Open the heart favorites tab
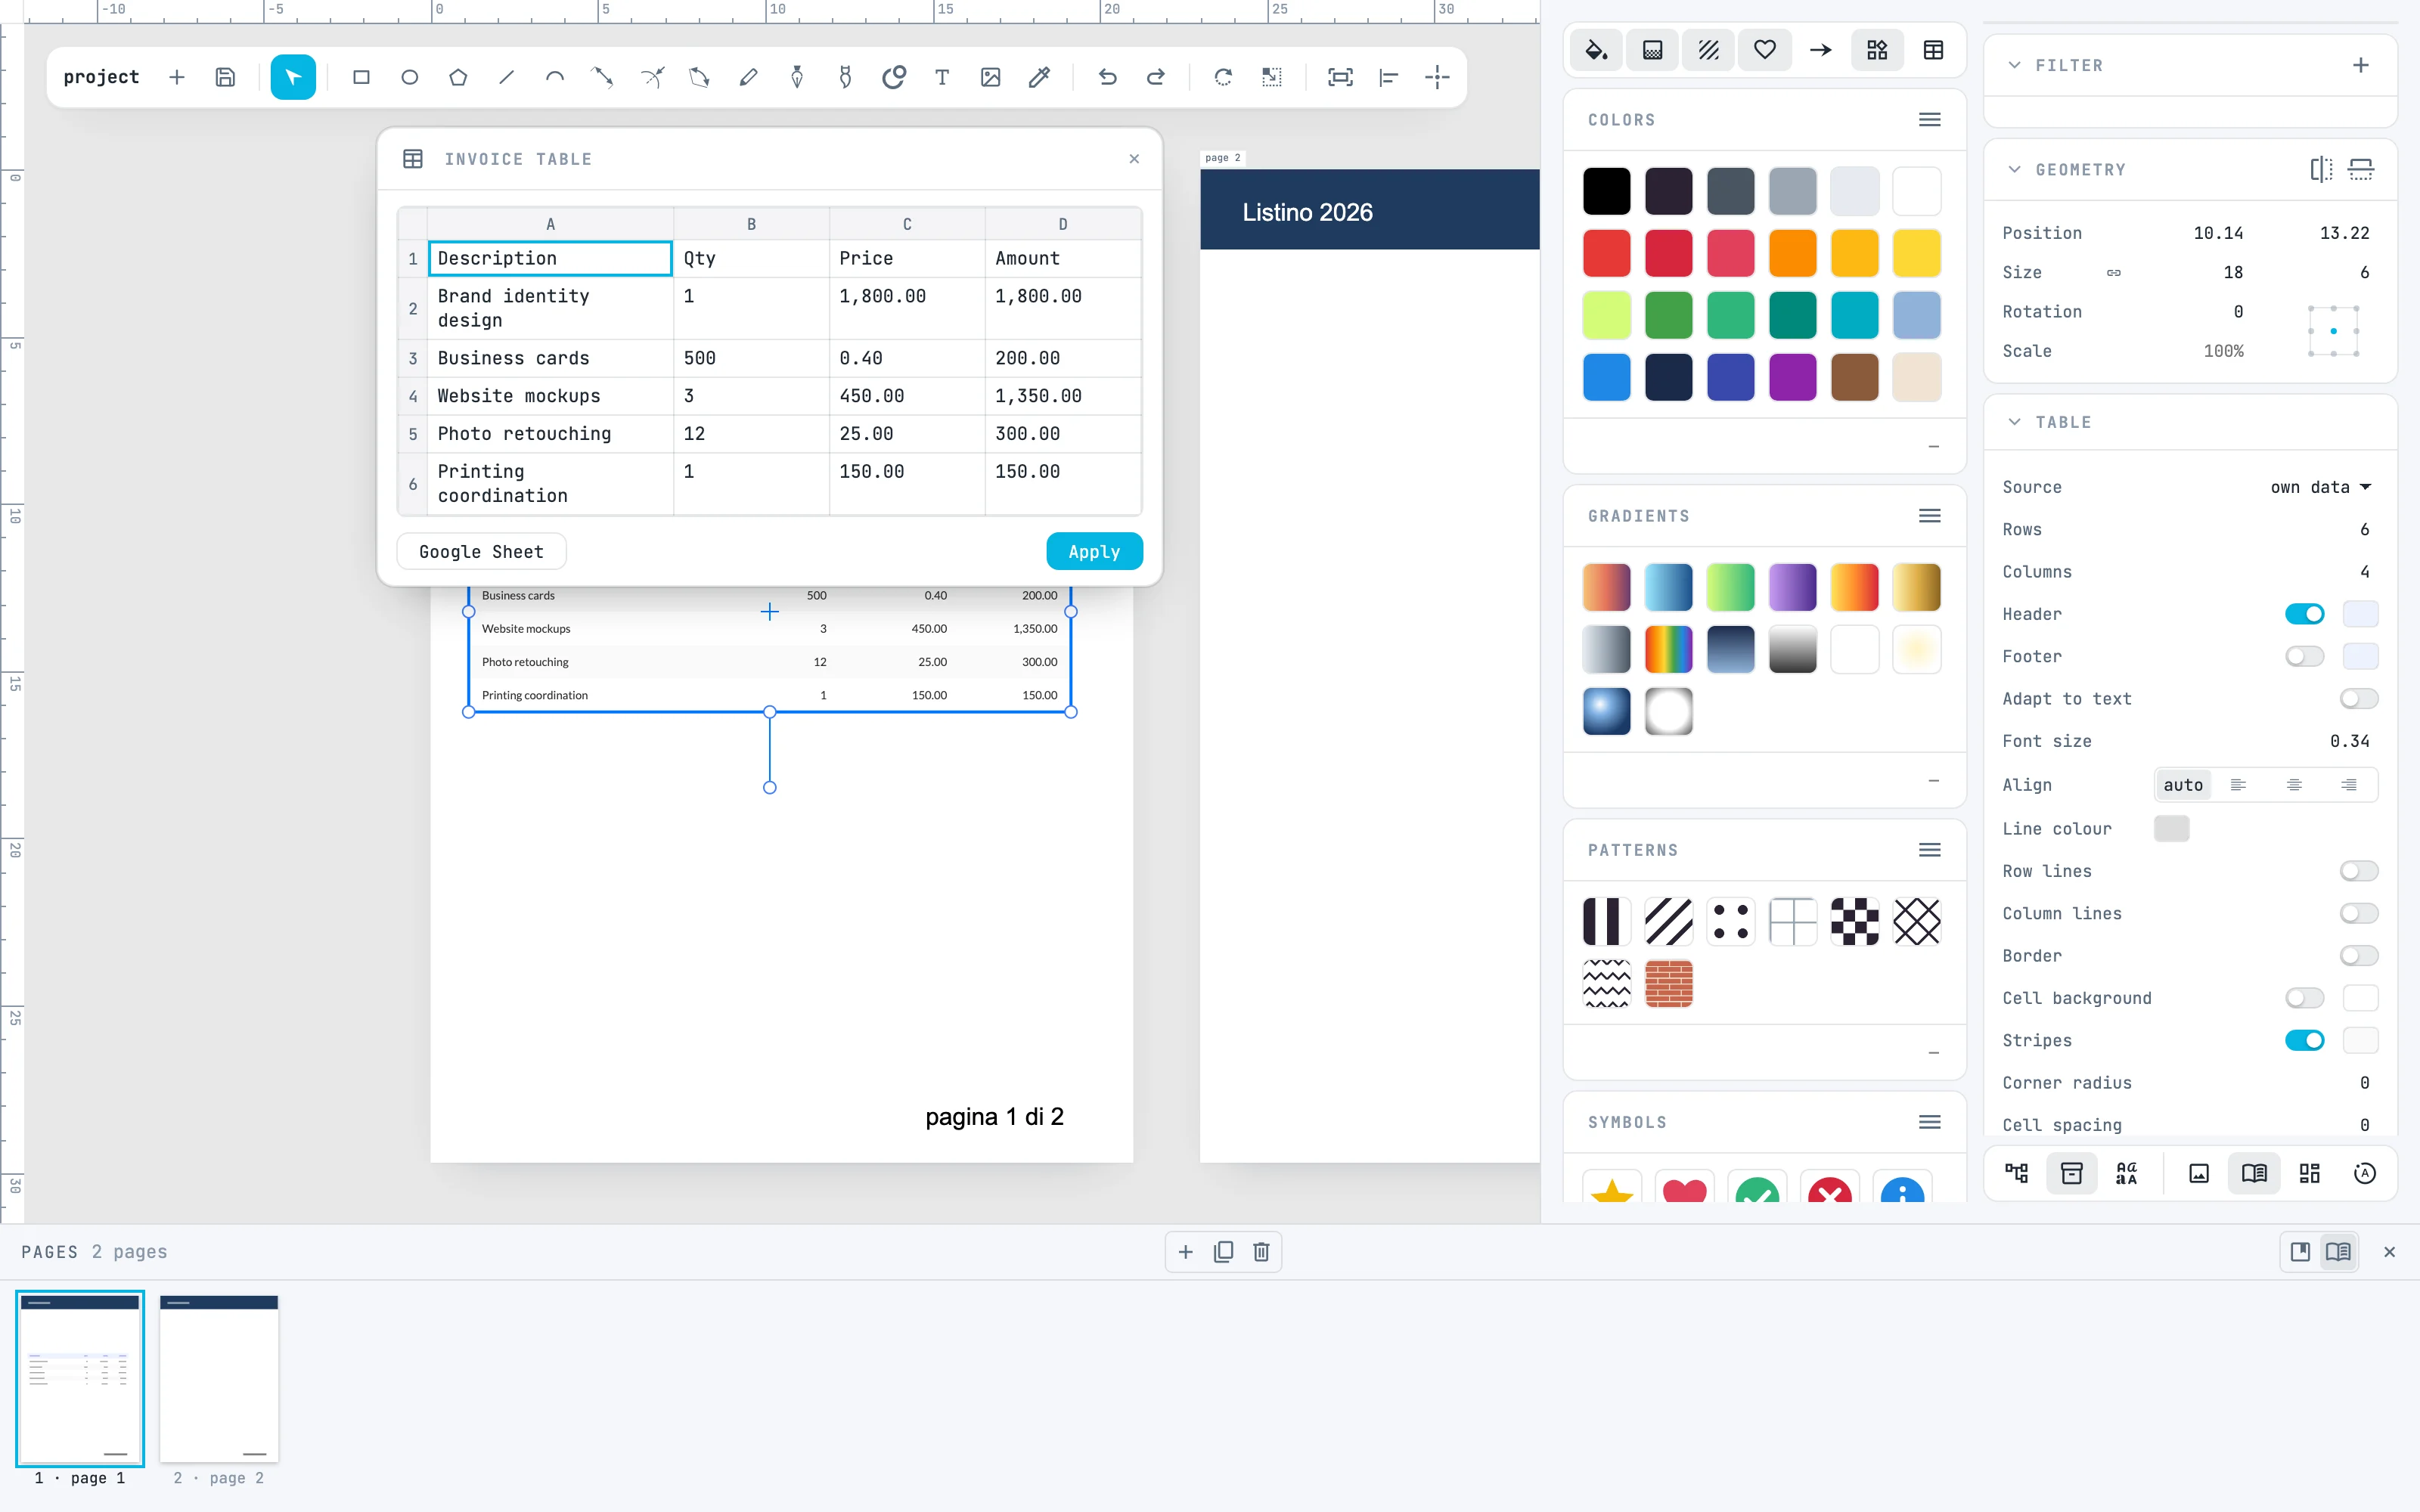Viewport: 2420px width, 1512px height. (x=1765, y=50)
